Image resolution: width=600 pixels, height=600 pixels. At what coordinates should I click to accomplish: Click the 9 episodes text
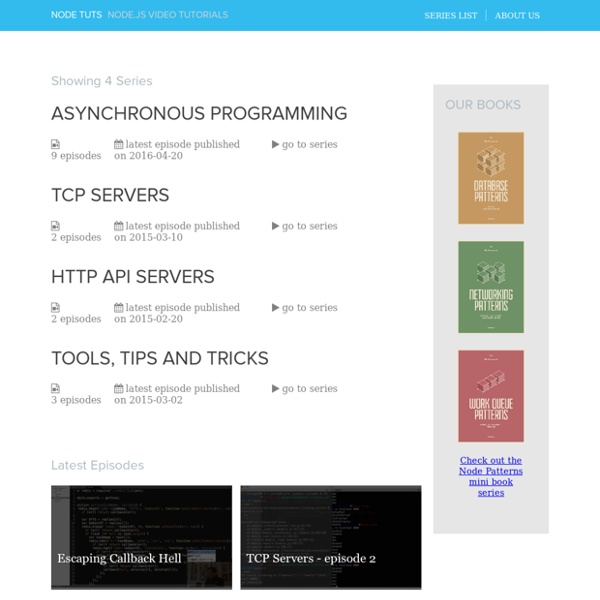pos(76,156)
